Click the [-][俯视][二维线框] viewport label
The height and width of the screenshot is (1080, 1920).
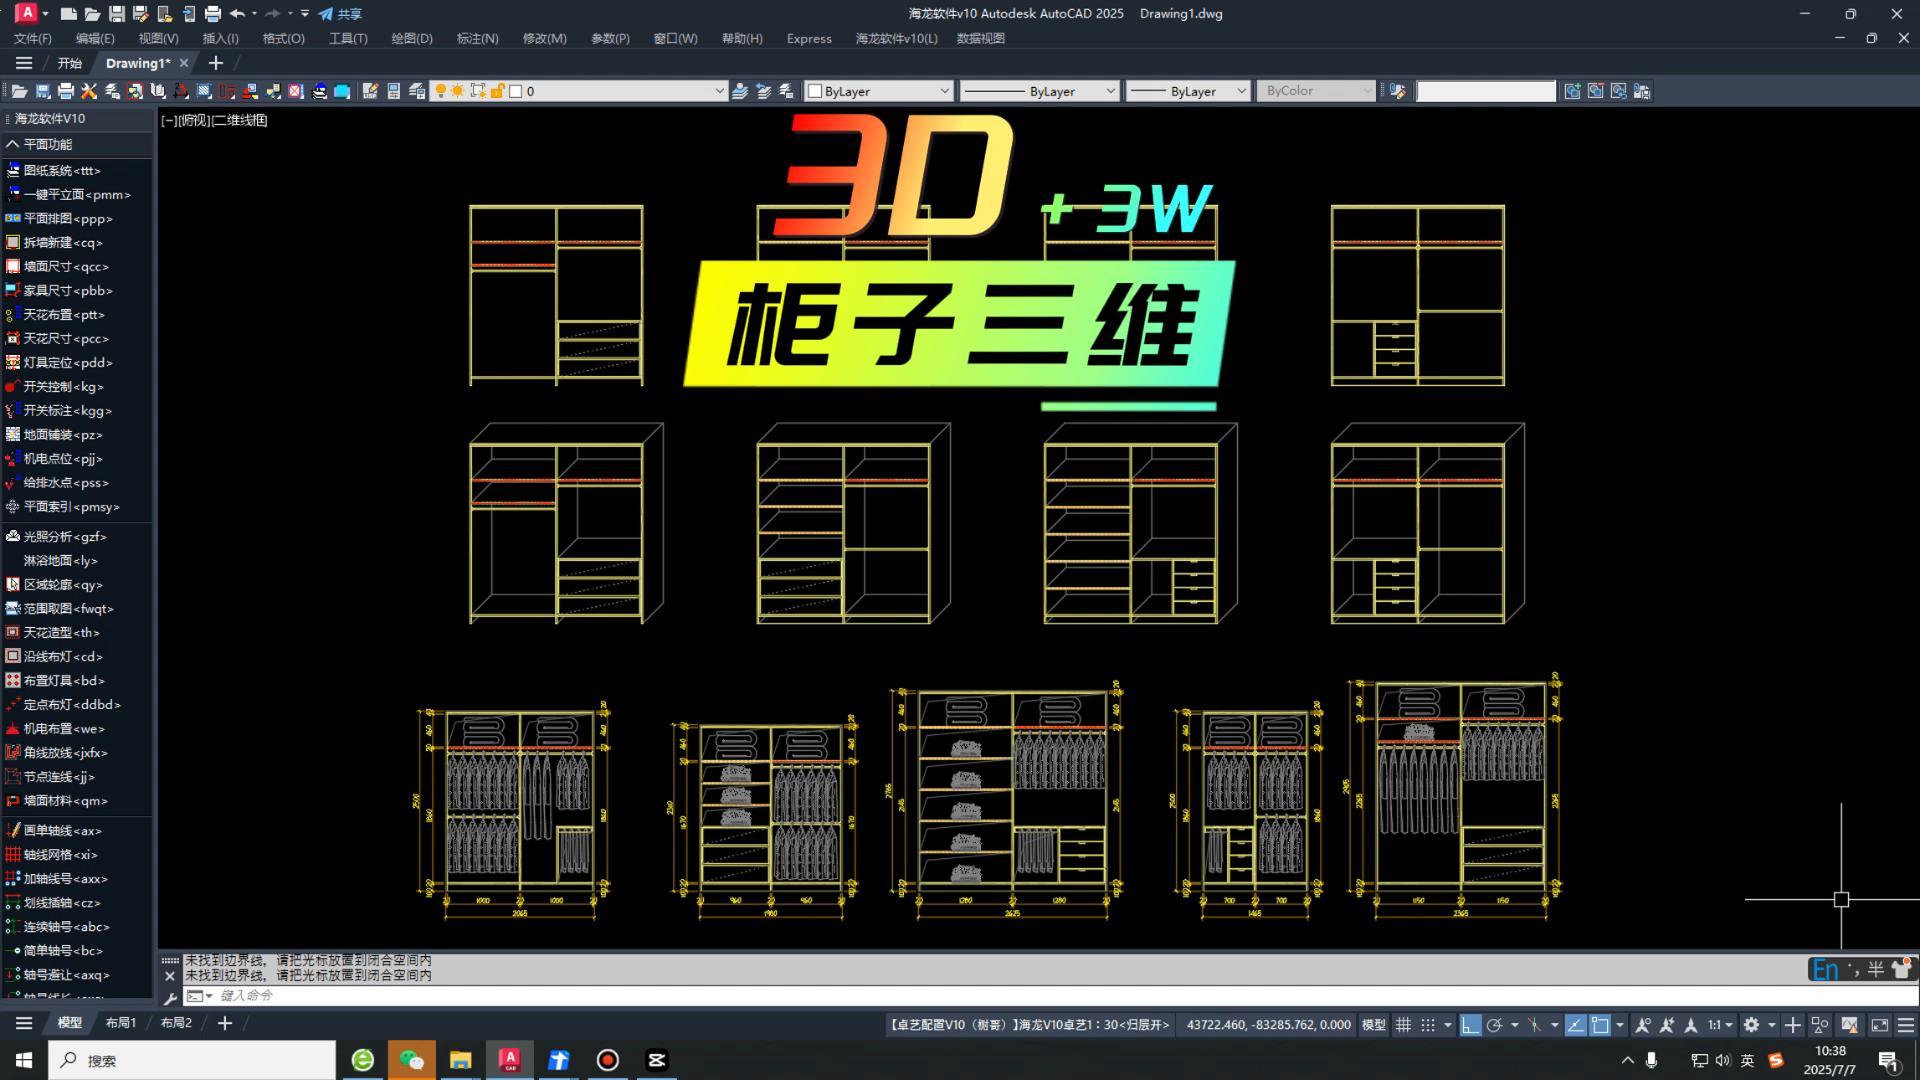point(214,120)
